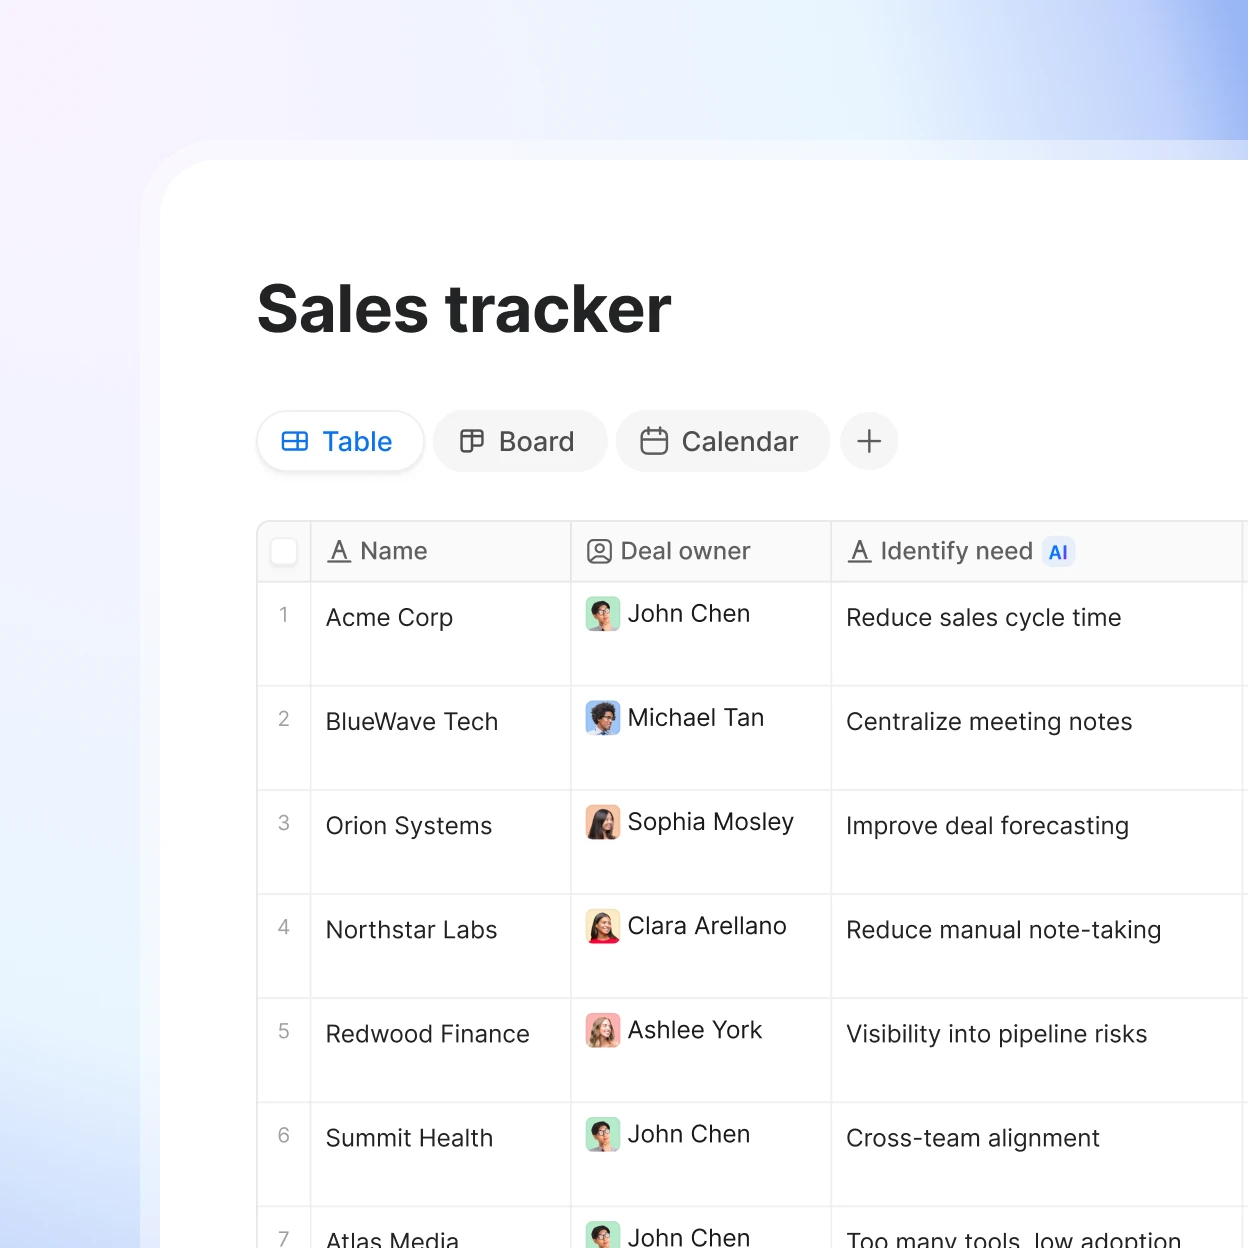Image resolution: width=1248 pixels, height=1248 pixels.
Task: Select the 'Reduce manual note-taking' cell
Action: (x=1036, y=946)
